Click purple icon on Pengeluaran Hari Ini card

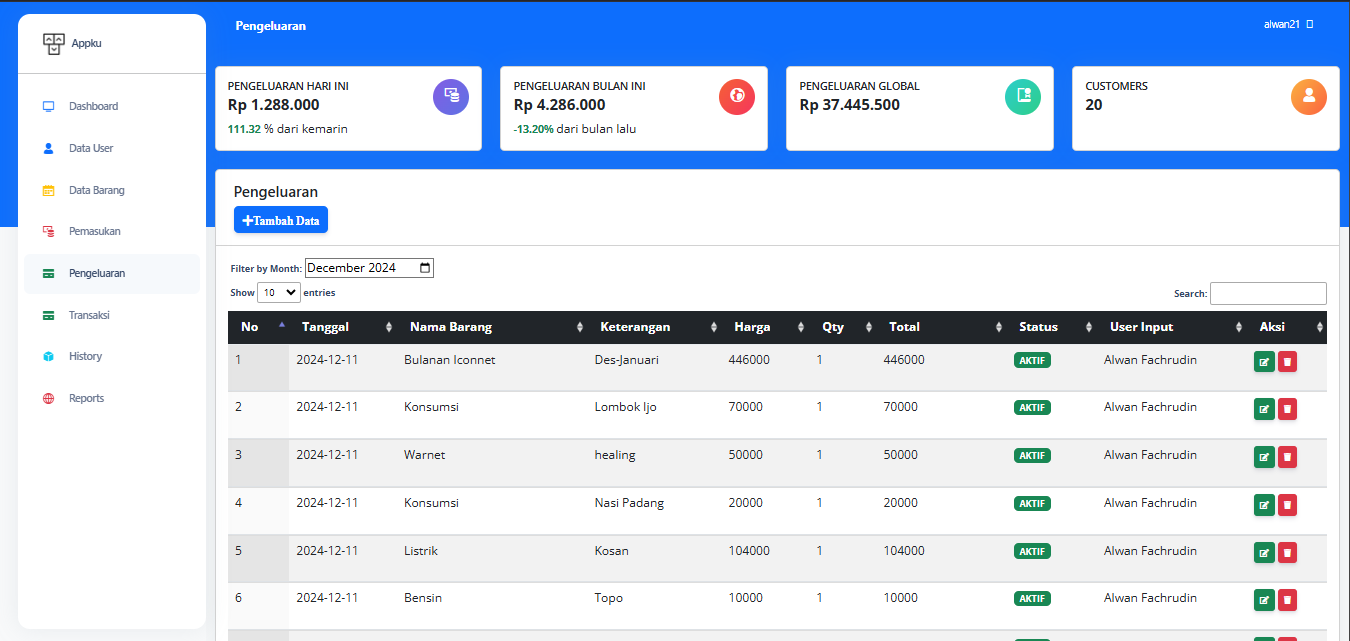(451, 96)
